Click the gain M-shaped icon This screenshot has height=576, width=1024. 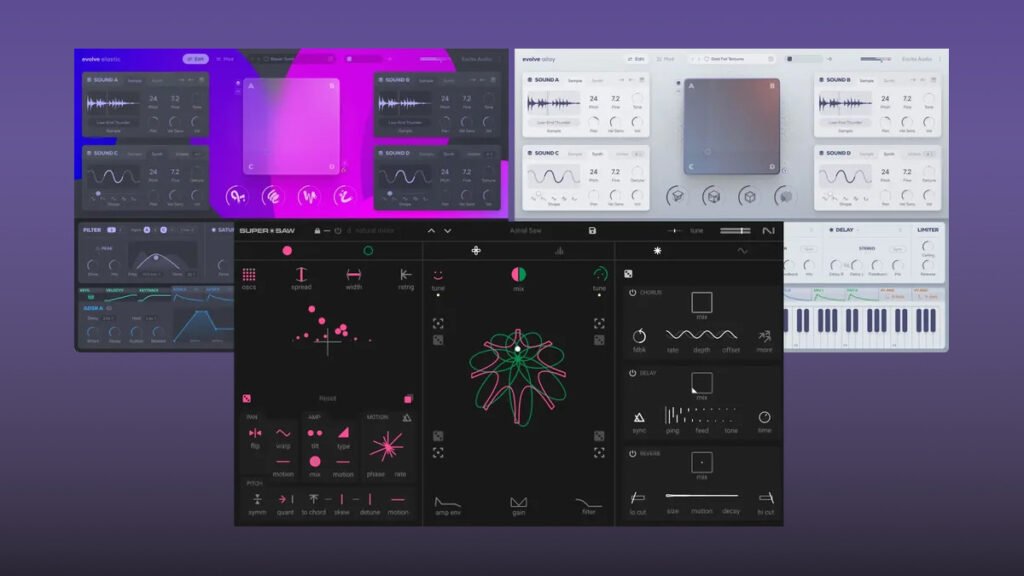519,502
